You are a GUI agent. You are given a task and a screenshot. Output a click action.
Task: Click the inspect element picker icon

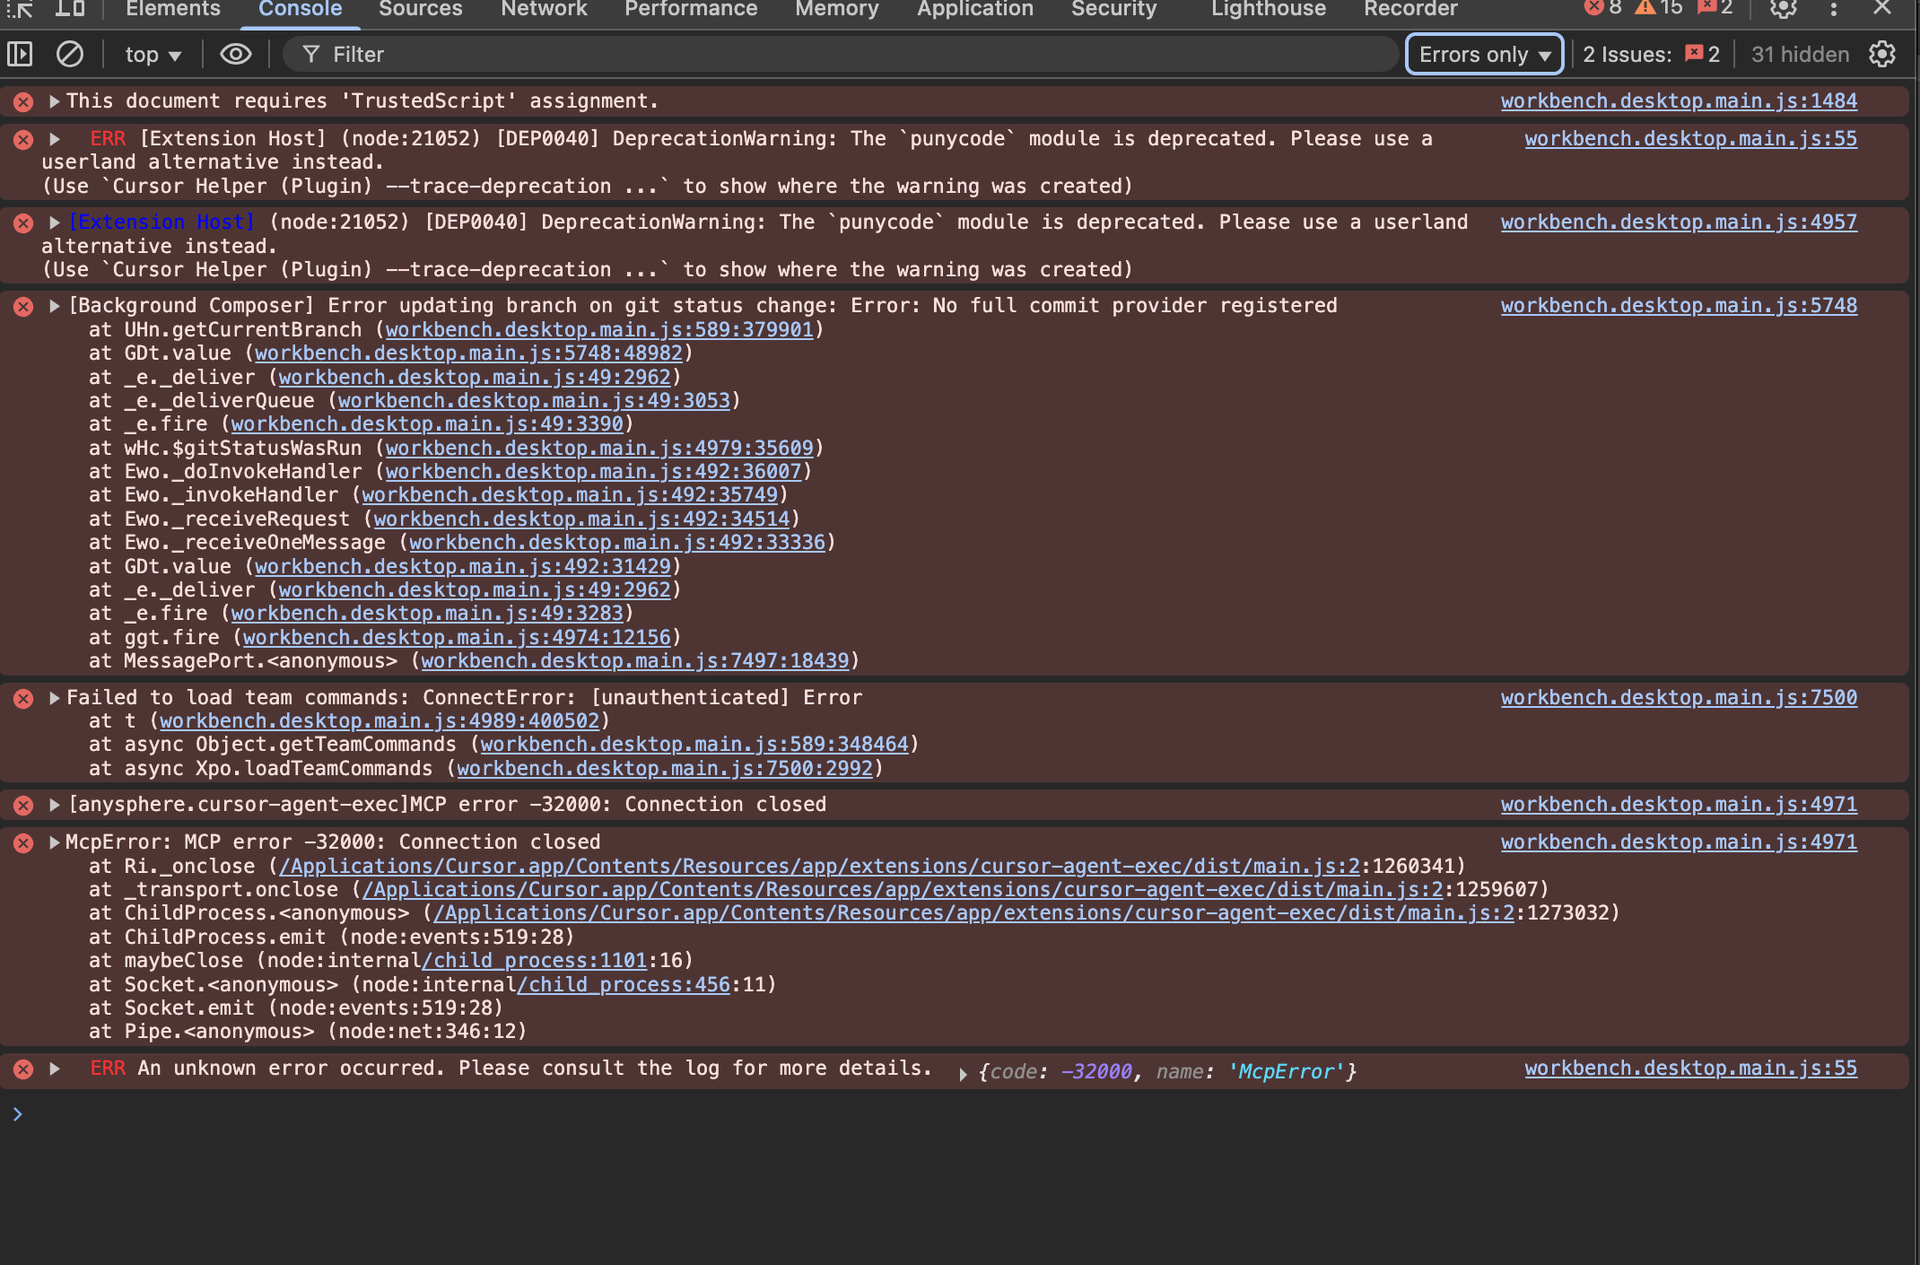[20, 9]
